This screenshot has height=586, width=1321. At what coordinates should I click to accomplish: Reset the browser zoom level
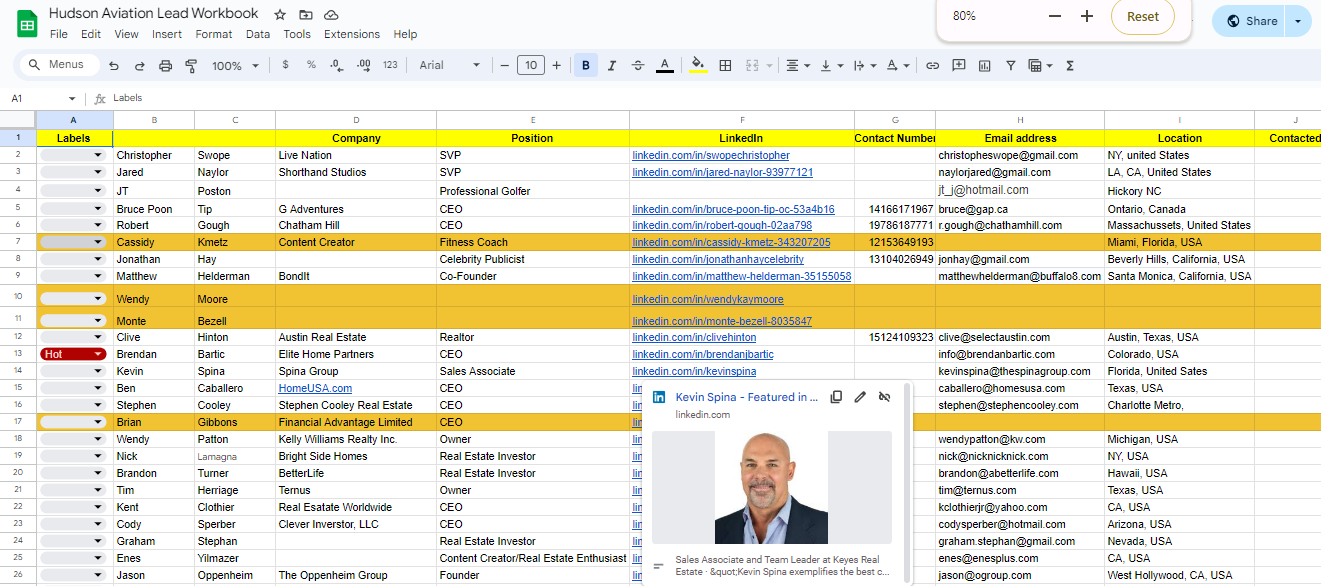pyautogui.click(x=1143, y=16)
